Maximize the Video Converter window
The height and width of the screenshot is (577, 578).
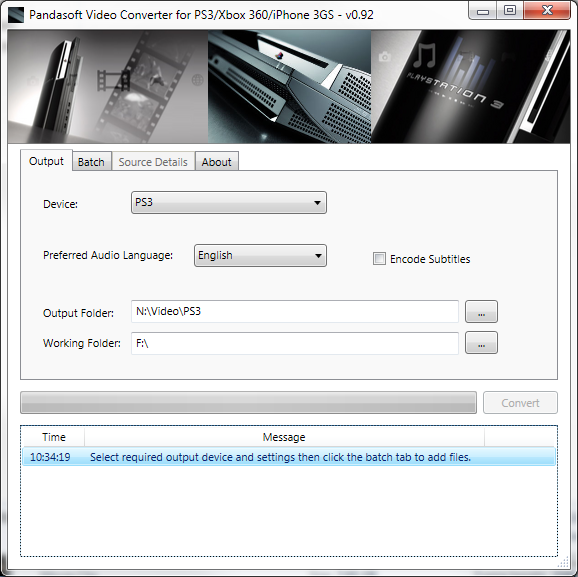pos(510,11)
